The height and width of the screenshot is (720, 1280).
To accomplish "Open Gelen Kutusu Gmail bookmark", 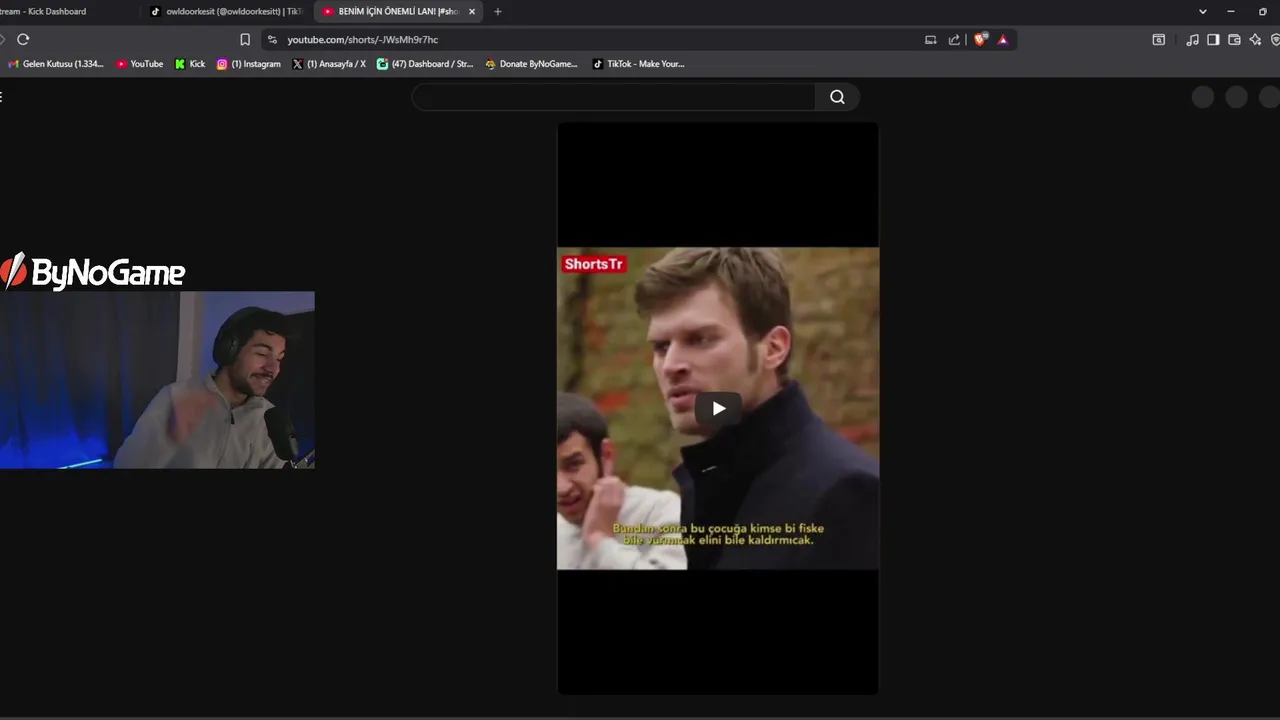I will pyautogui.click(x=56, y=64).
